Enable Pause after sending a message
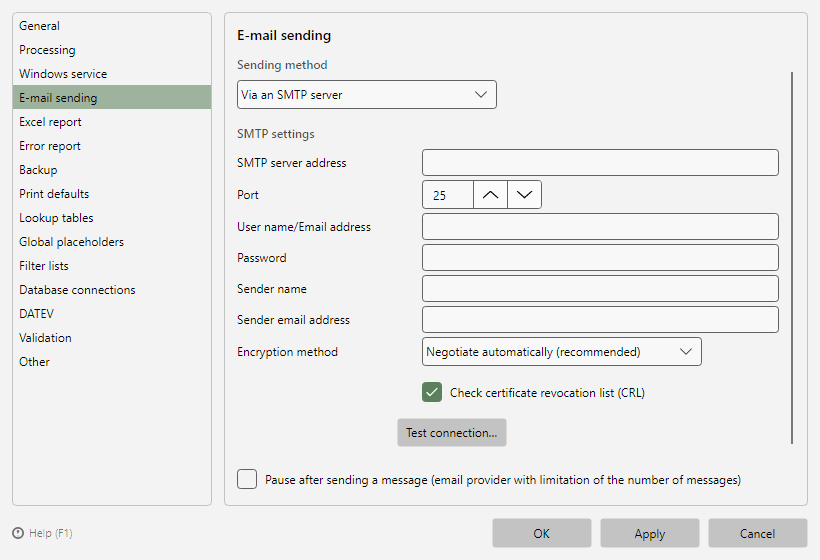This screenshot has width=820, height=560. point(247,479)
